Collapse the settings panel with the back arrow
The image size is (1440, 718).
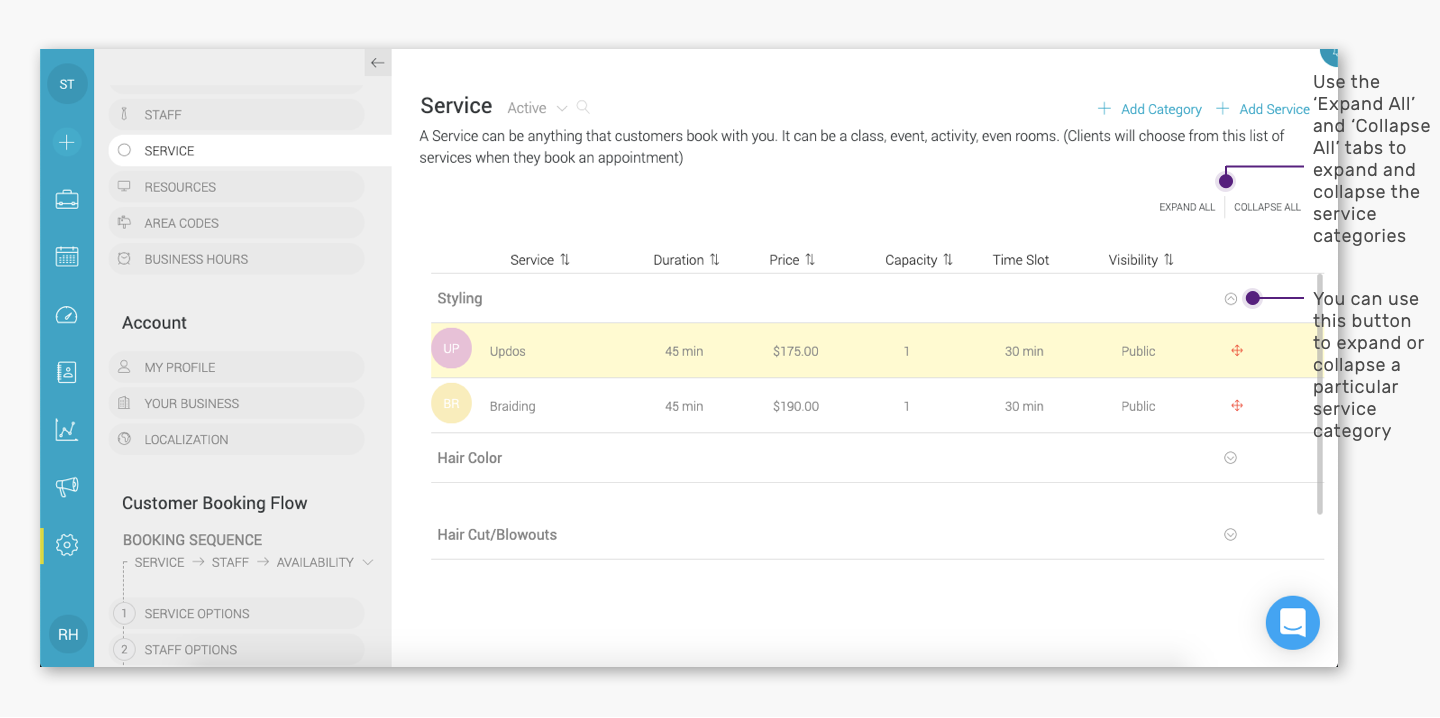[x=377, y=63]
